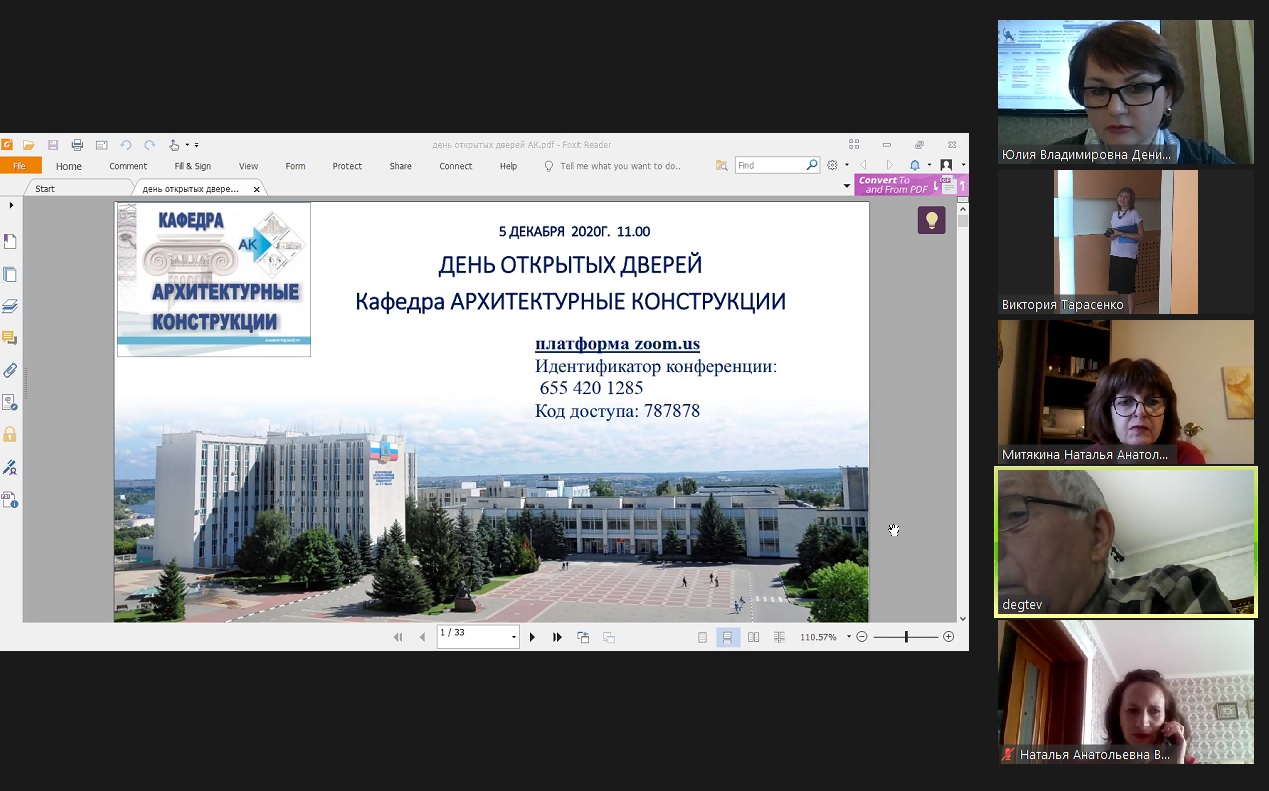Select the degtev participant video thumbnail
Image resolution: width=1269 pixels, height=791 pixels.
click(x=1125, y=542)
